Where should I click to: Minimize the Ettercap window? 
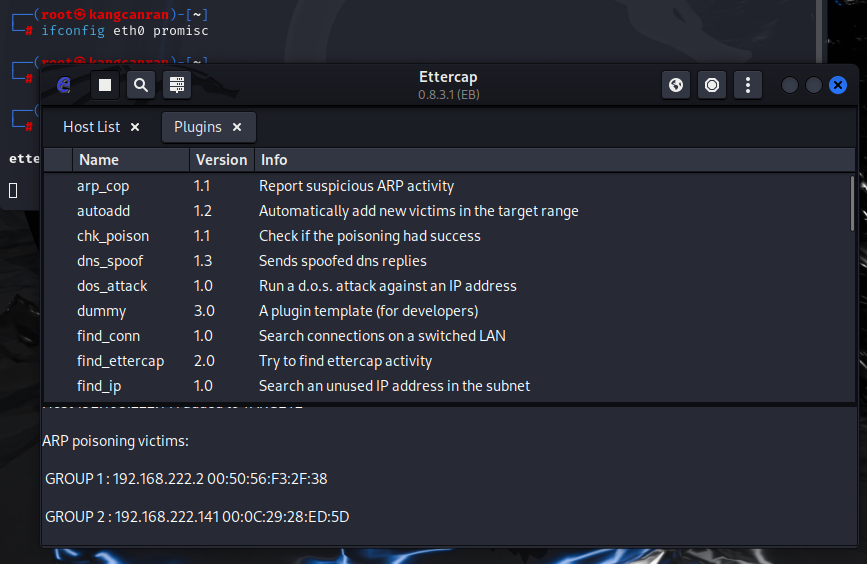(789, 85)
